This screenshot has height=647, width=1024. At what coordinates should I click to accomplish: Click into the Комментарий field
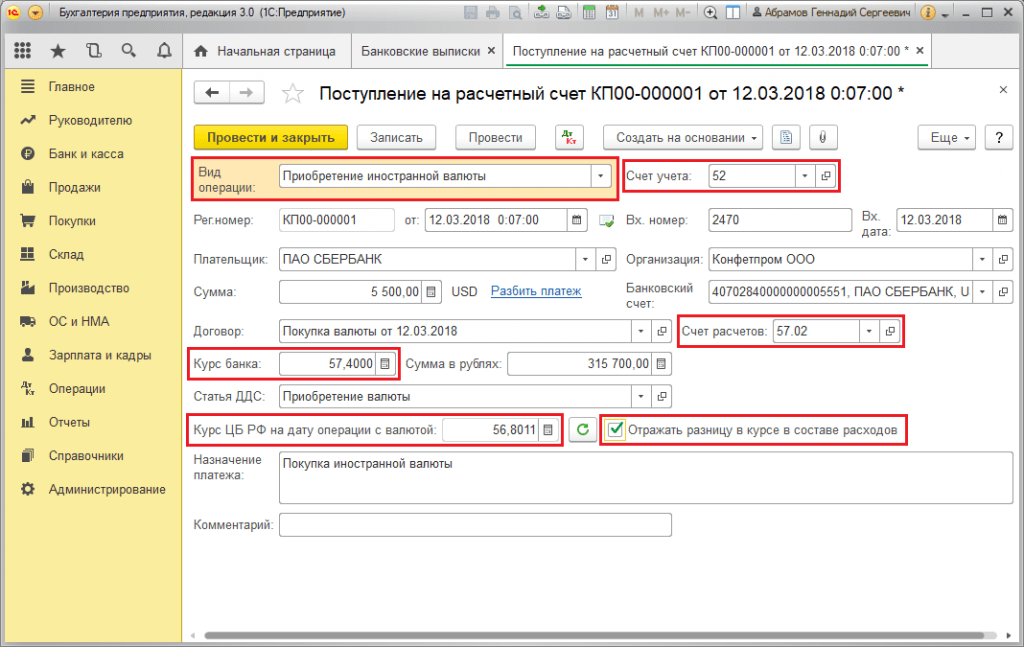pos(475,525)
